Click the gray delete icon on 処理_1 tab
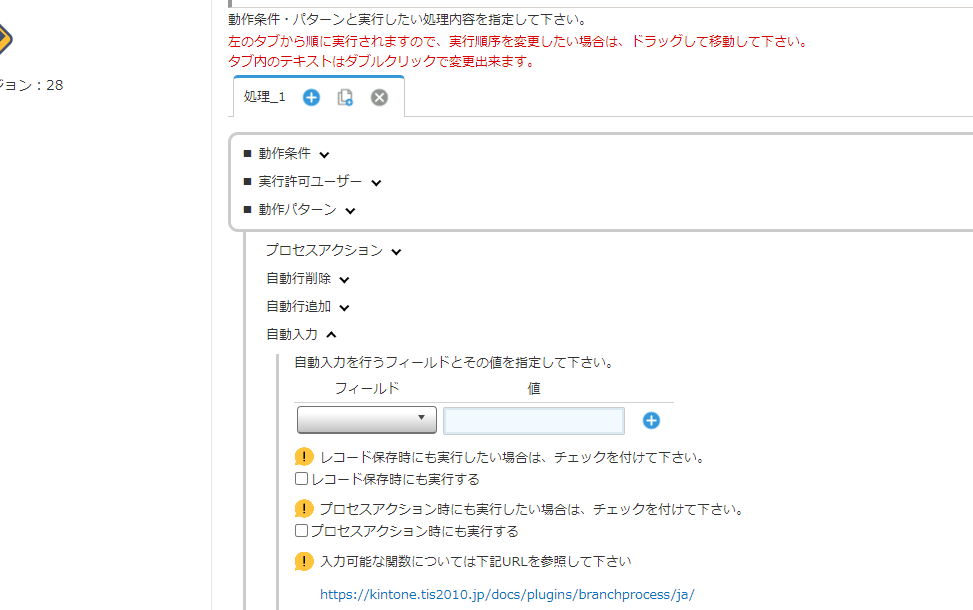Image resolution: width=973 pixels, height=610 pixels. [x=379, y=97]
